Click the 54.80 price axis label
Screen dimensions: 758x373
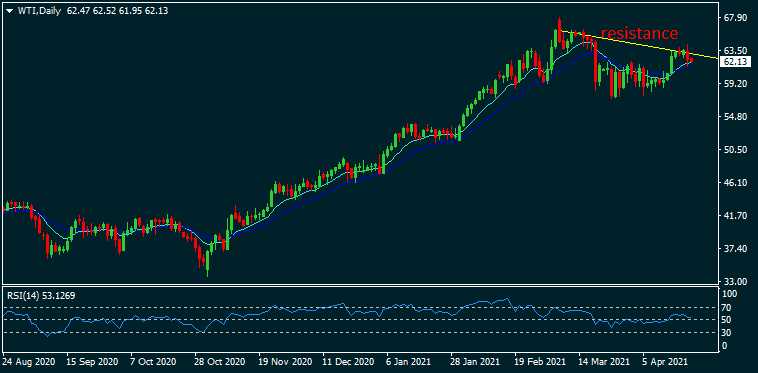[735, 117]
